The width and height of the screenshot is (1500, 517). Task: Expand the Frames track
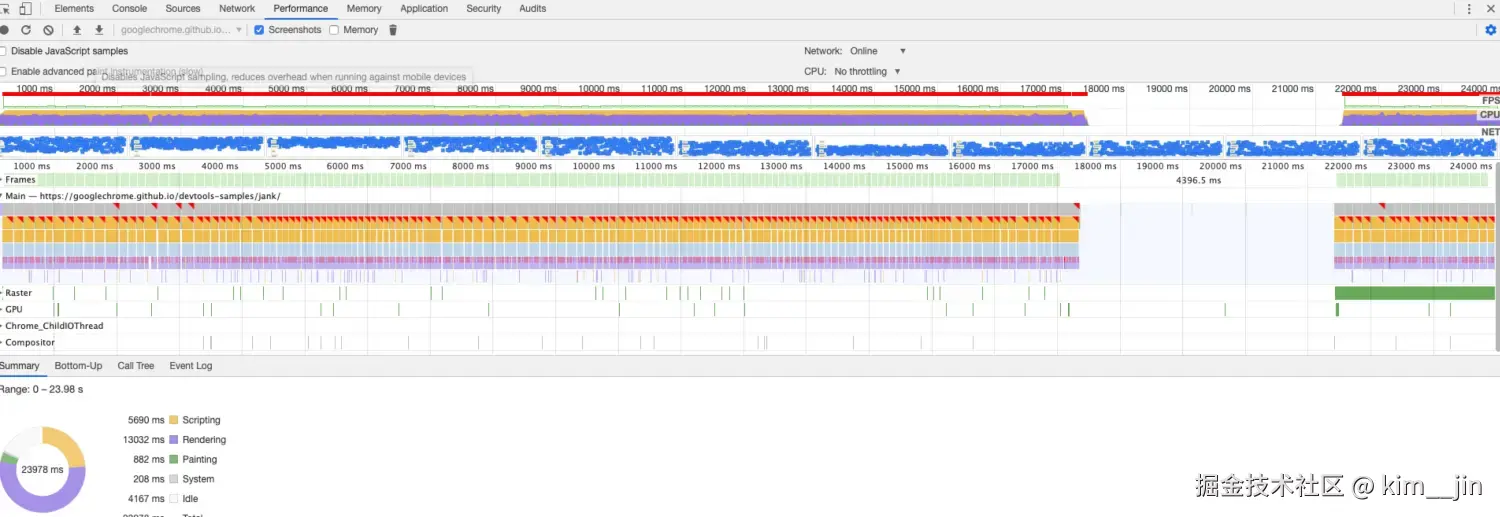(3, 180)
